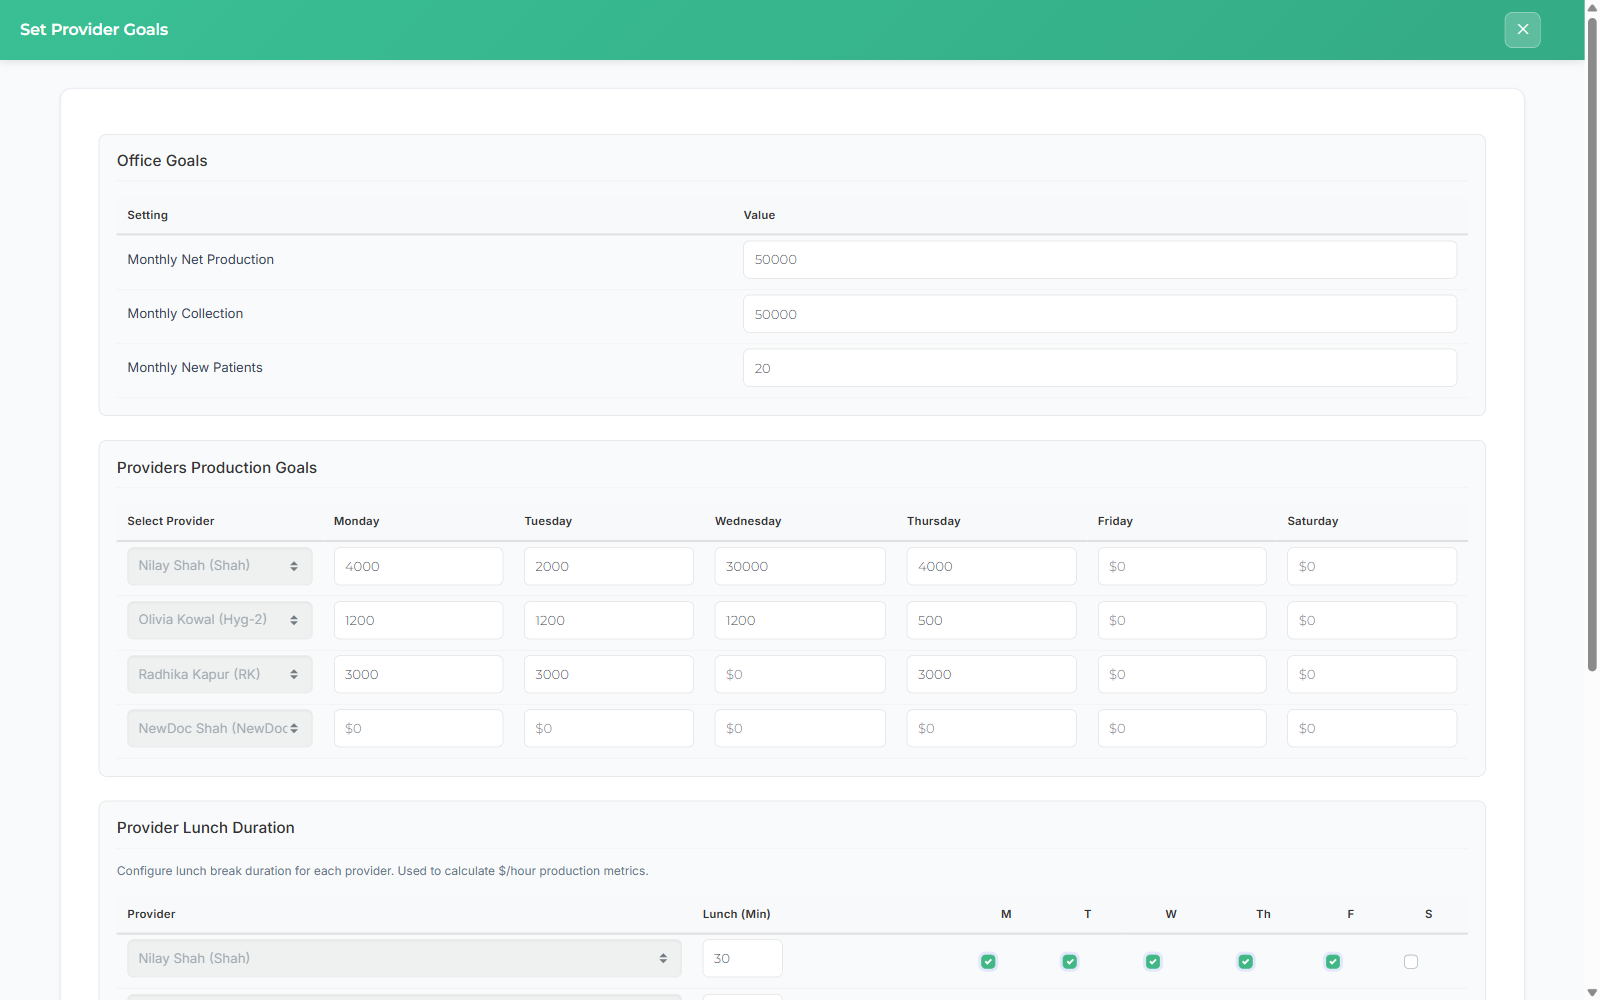Toggle Thursday lunch checkbox for Nilay Shah

coord(1245,962)
